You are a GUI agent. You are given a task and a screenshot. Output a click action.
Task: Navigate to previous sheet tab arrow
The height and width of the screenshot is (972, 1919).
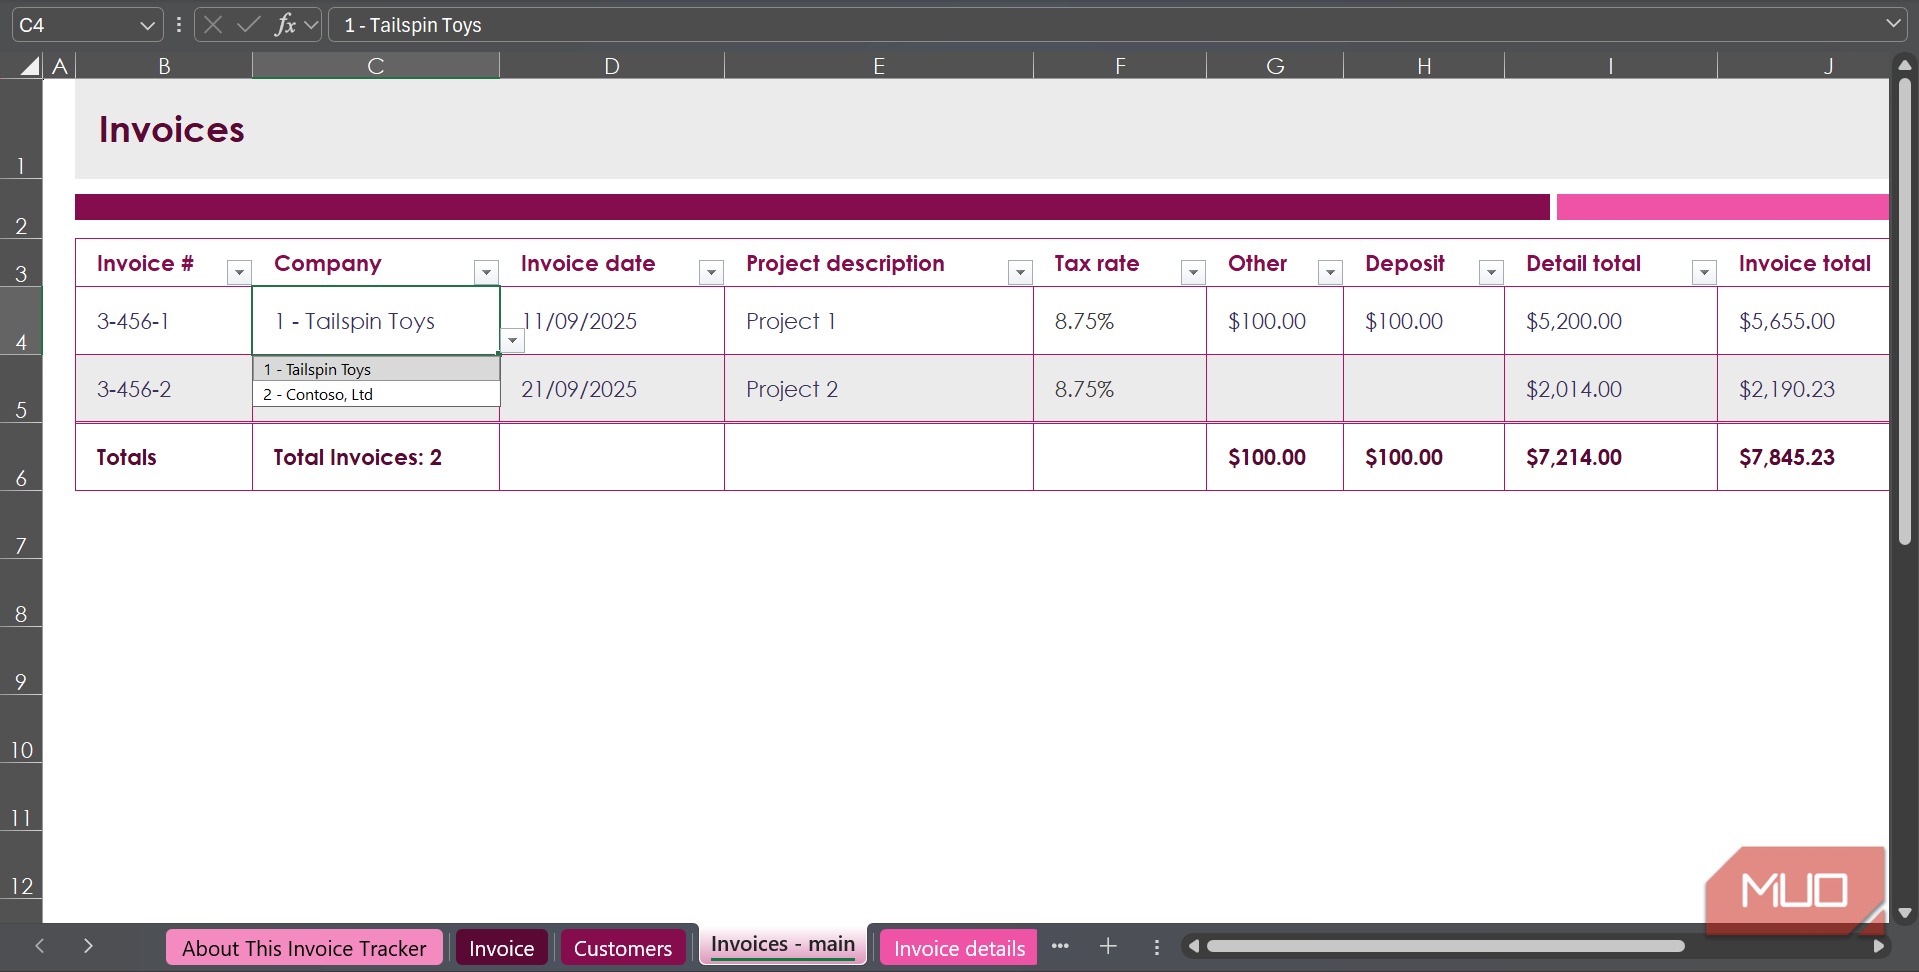coord(40,946)
